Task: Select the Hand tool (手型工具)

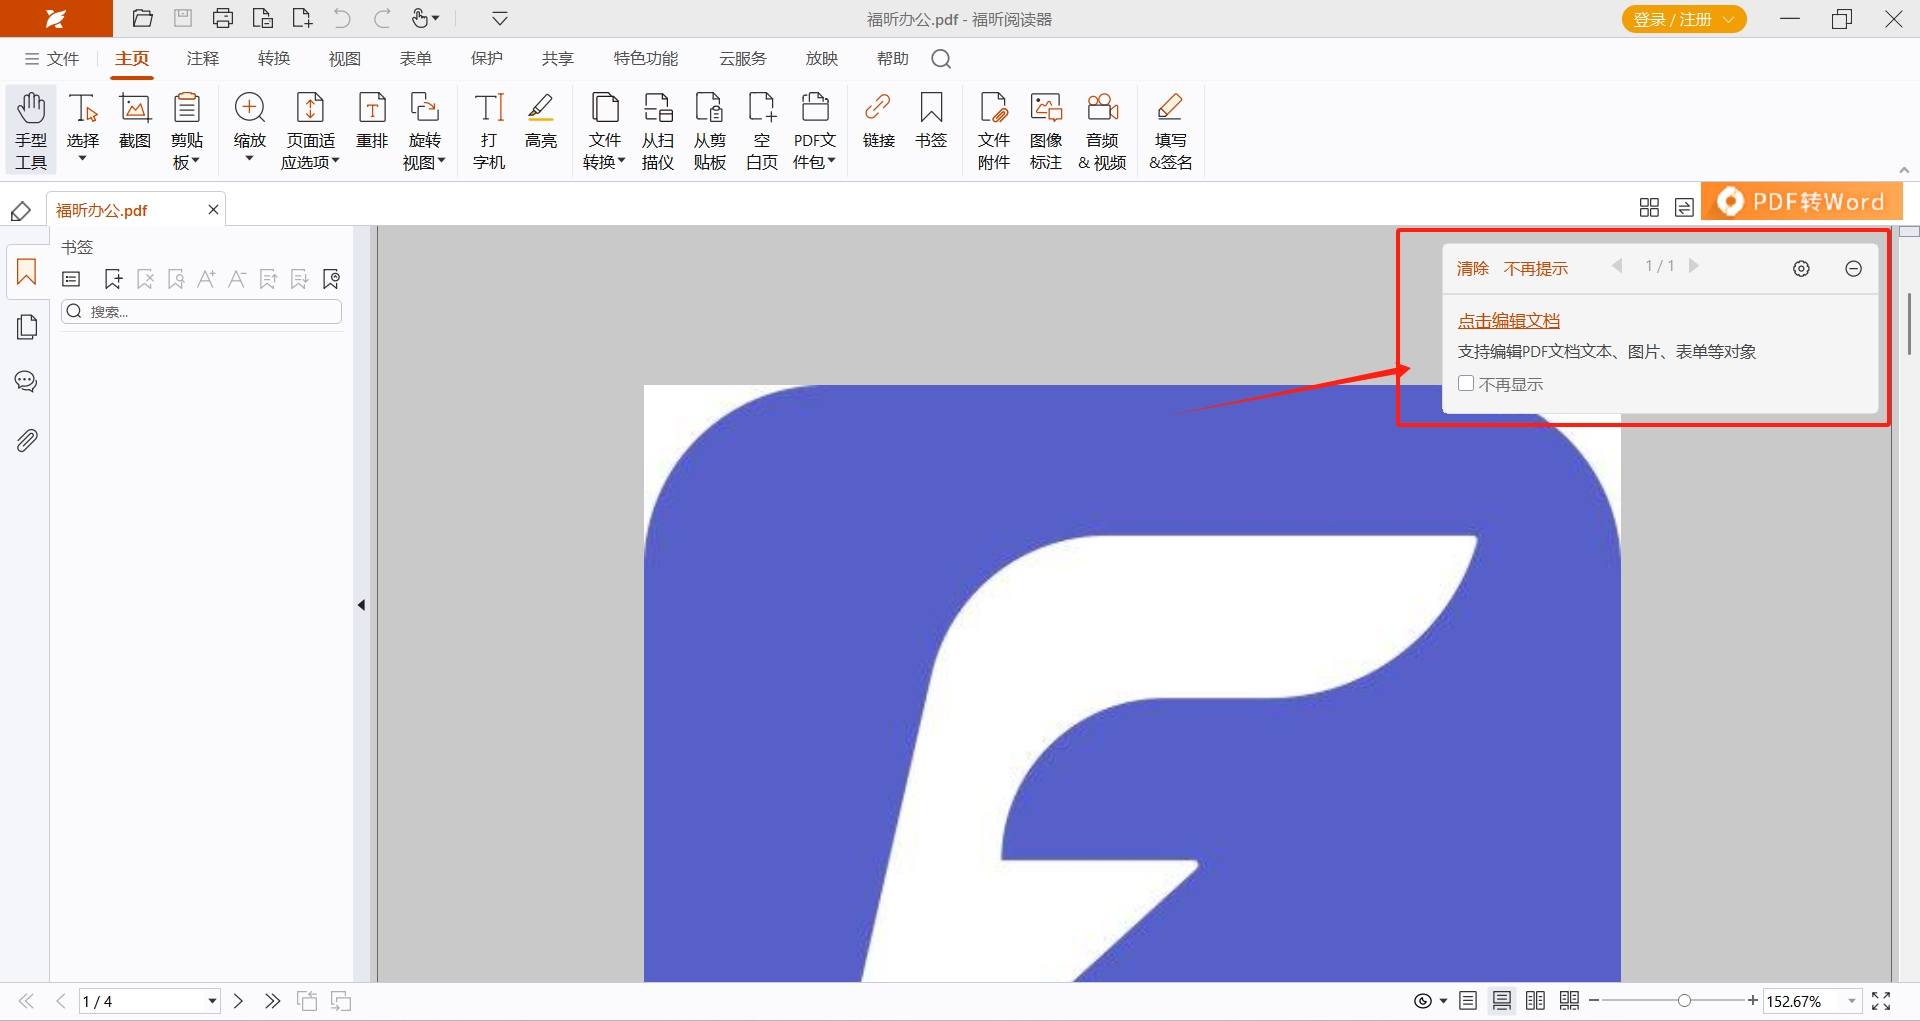Action: pos(31,130)
